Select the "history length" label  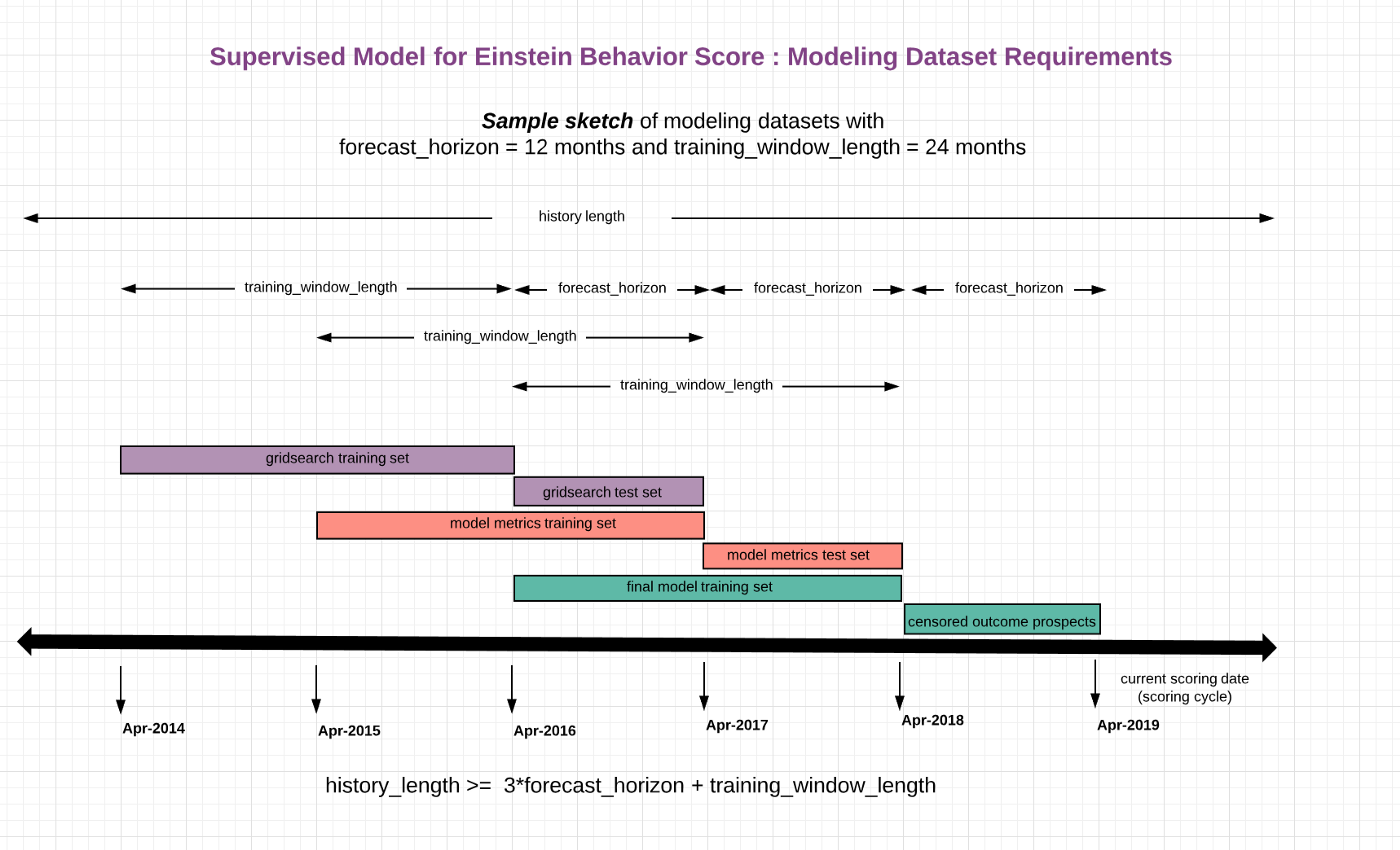[581, 216]
